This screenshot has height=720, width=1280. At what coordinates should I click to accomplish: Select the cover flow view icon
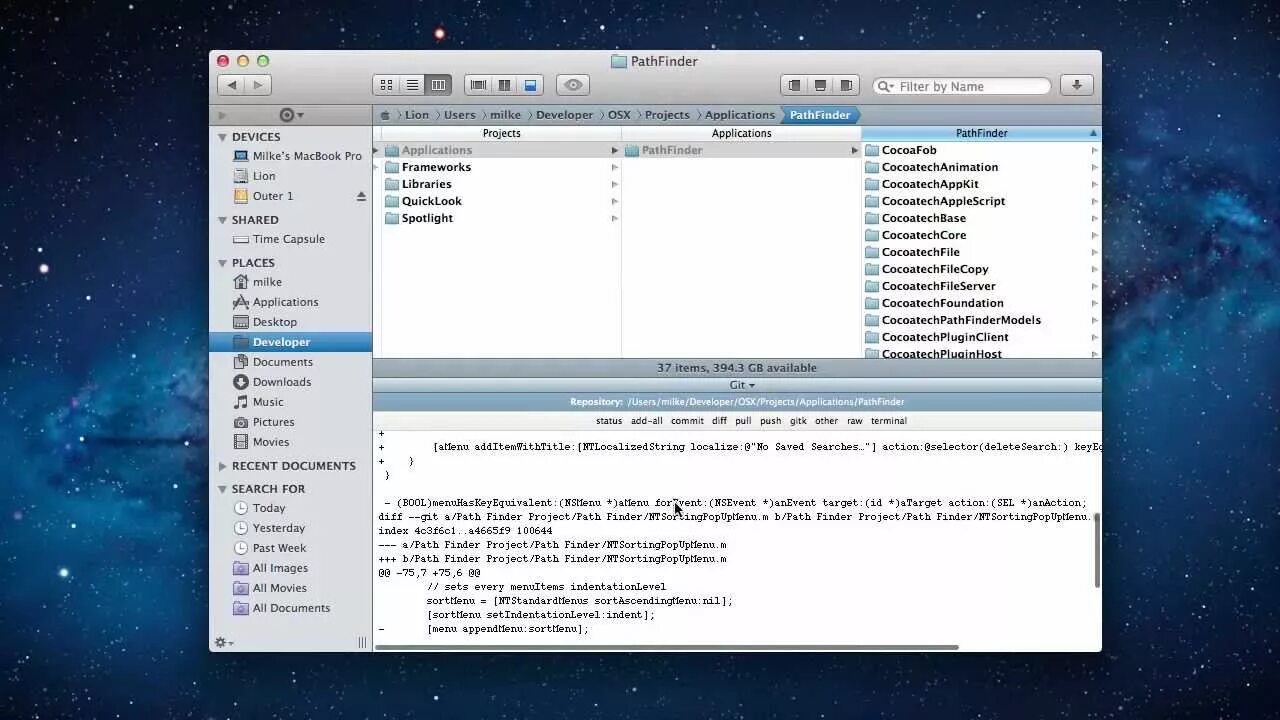(x=478, y=86)
